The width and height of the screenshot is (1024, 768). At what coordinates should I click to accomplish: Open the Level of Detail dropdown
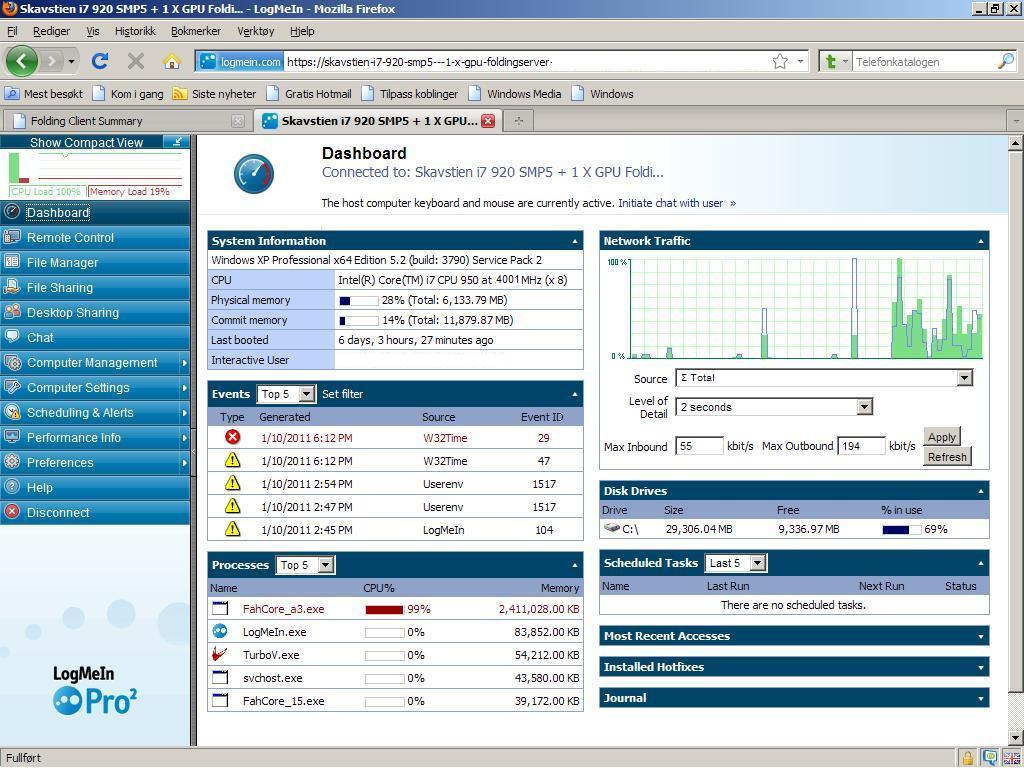774,407
